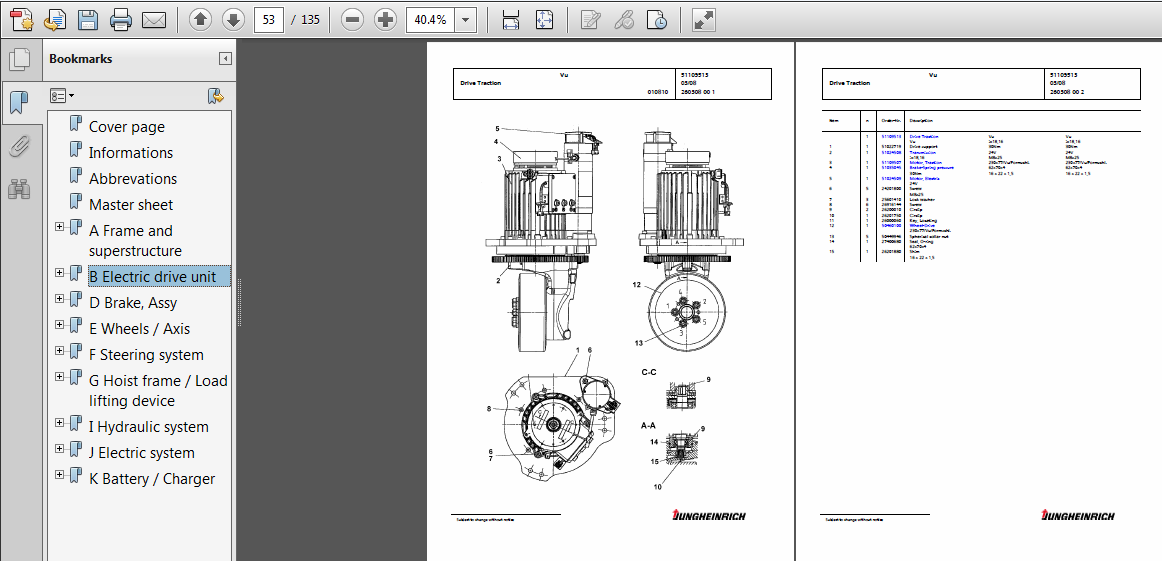
Task: Follow the blue Motor, Traction parts link
Action: 926,162
